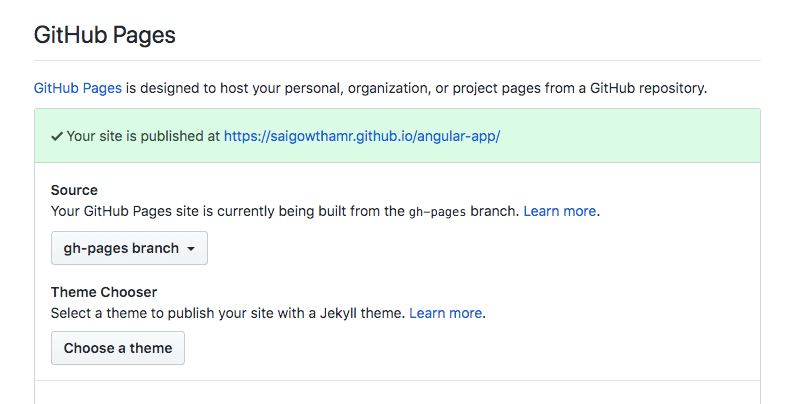Click the Theme Chooser label
The height and width of the screenshot is (404, 805).
[104, 292]
